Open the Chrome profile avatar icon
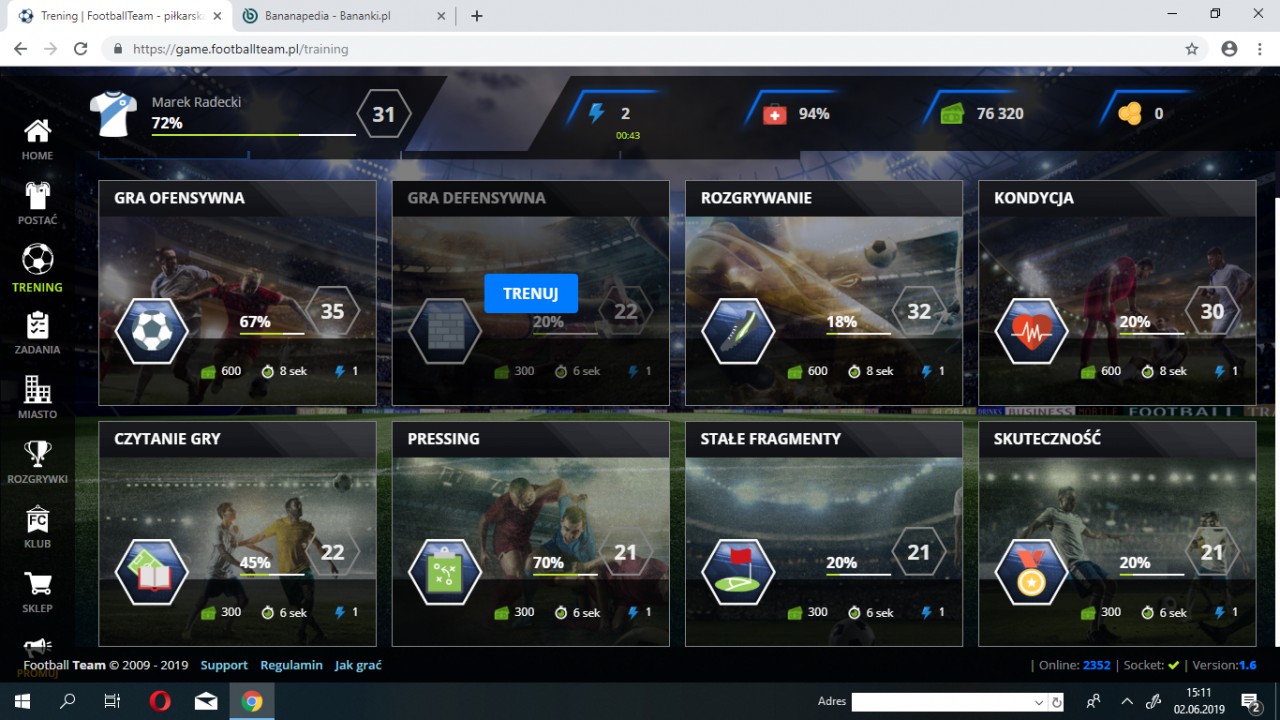 1229,49
